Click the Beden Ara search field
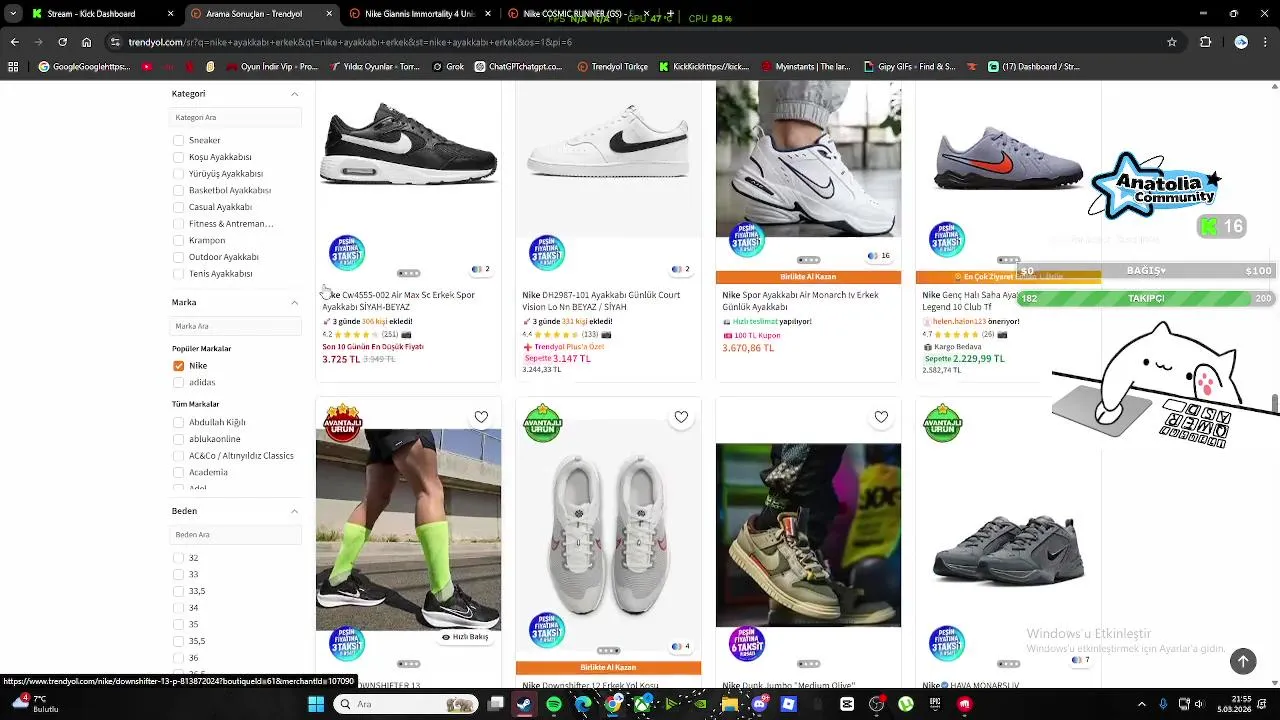 (236, 534)
